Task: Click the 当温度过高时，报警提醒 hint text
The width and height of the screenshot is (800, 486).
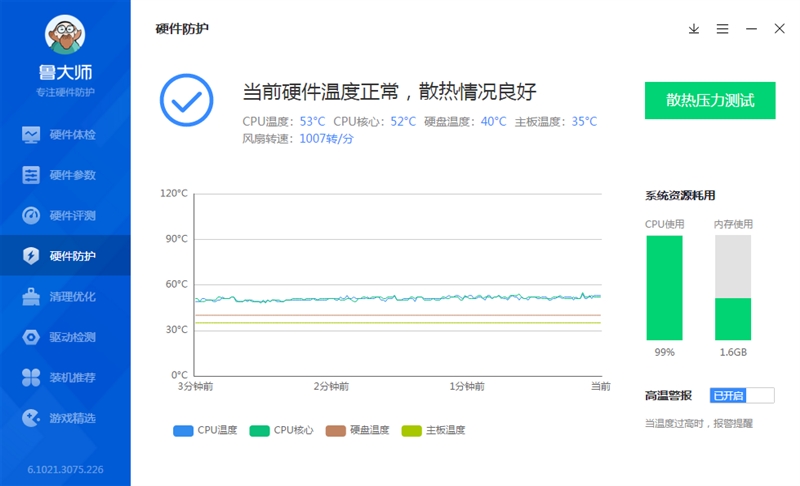Action: [x=698, y=423]
